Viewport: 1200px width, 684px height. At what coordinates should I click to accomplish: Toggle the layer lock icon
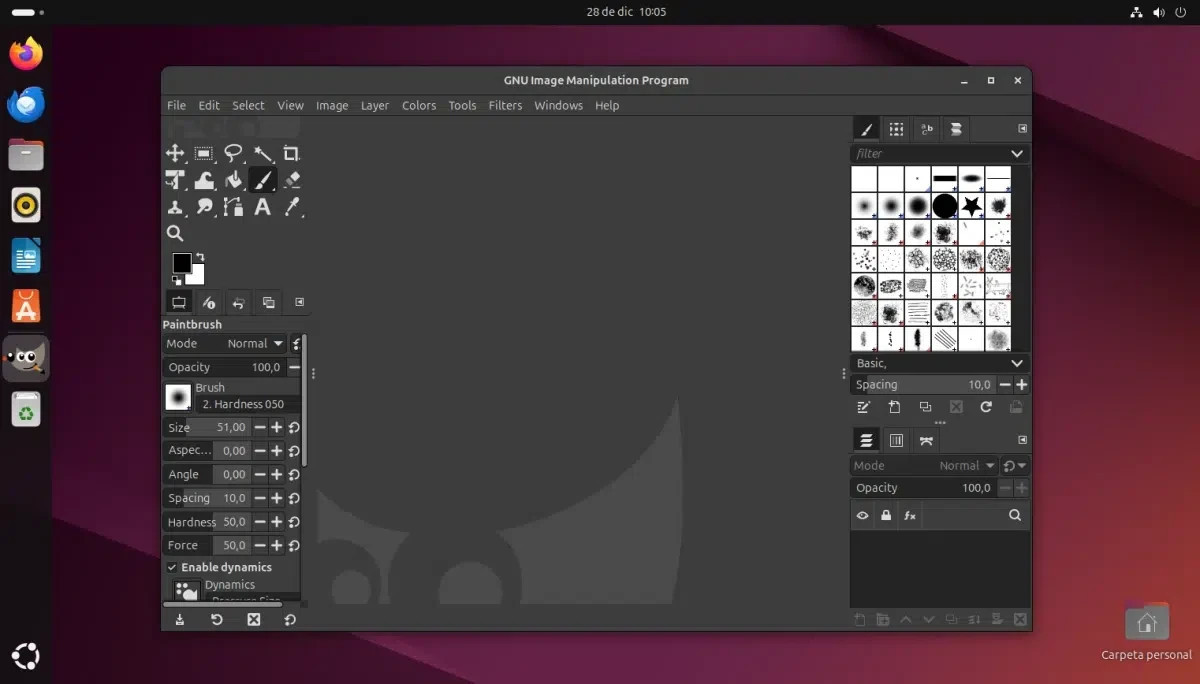pyautogui.click(x=886, y=516)
